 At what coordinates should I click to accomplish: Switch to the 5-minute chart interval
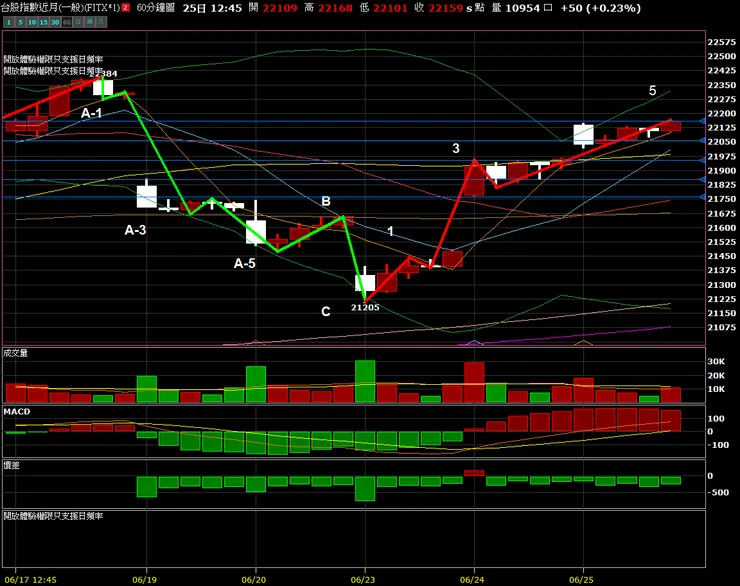coord(20,22)
